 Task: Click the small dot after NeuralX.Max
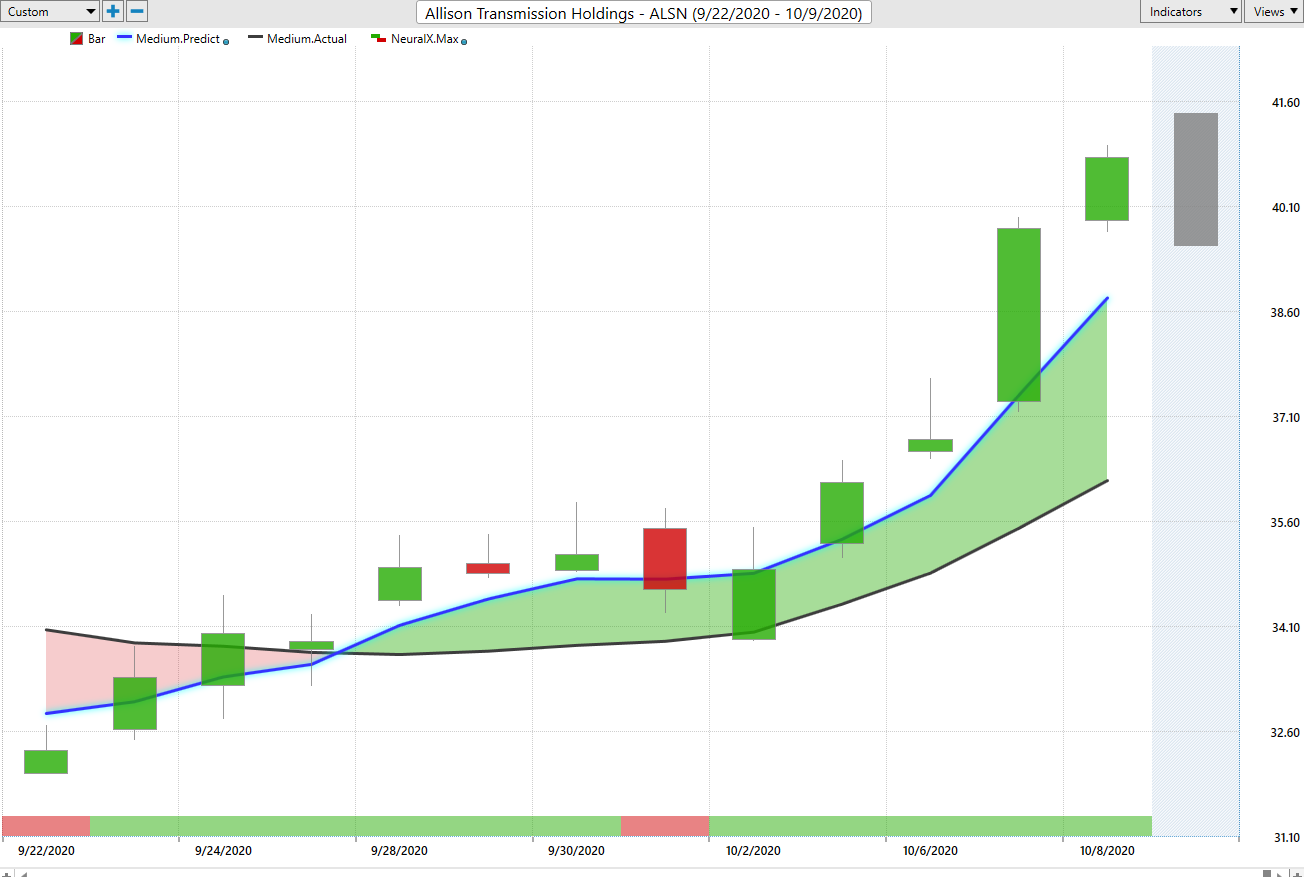click(464, 41)
